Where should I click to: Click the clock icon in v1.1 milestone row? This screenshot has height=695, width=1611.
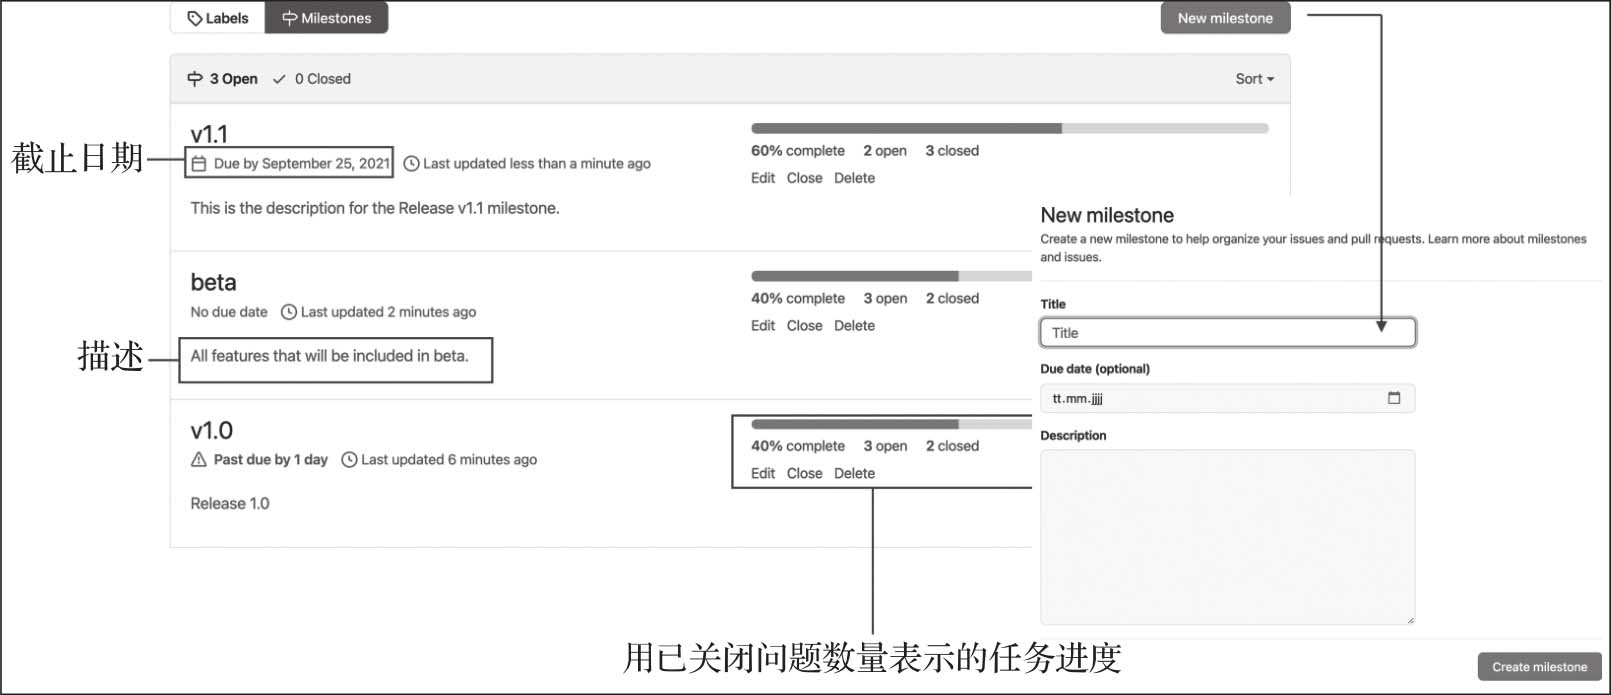tap(411, 164)
